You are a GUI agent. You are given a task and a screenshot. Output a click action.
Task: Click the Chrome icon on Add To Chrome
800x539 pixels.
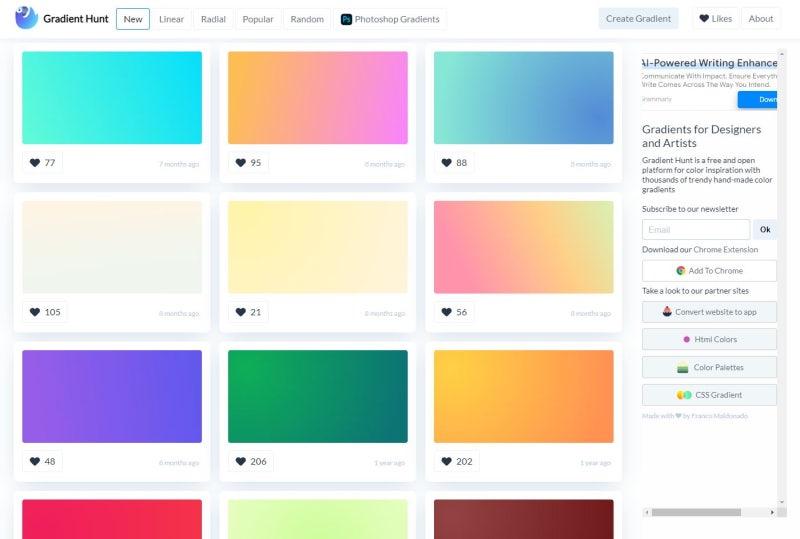(x=681, y=271)
